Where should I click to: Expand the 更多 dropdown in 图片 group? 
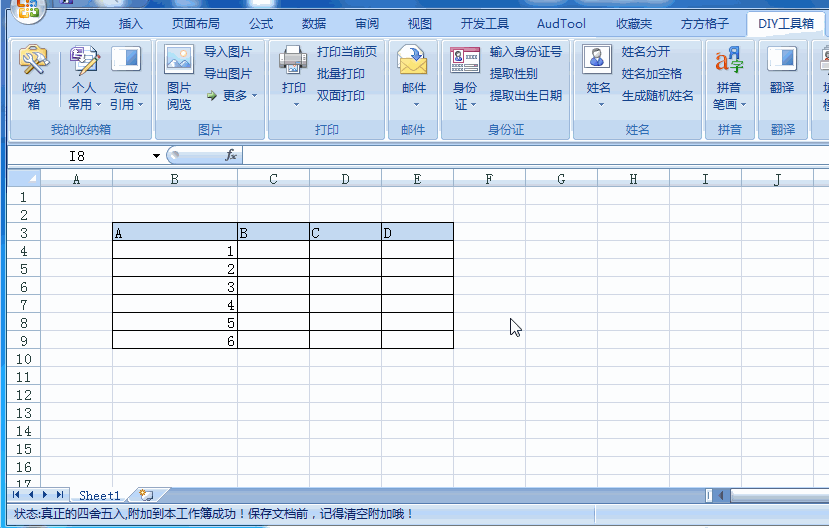(x=232, y=96)
